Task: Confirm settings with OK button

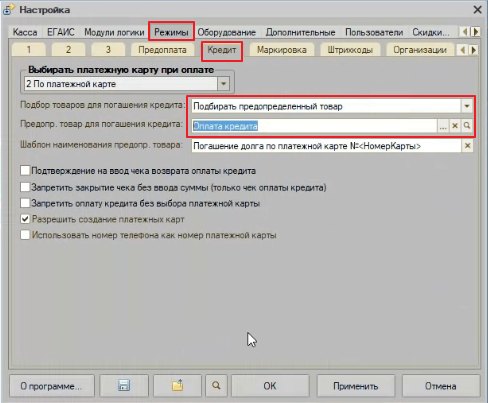Action: tap(270, 386)
